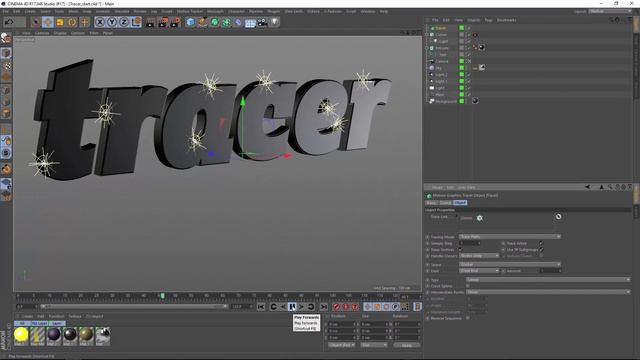Open Space dropdown set to Global
The width and height of the screenshot is (640, 360).
[x=509, y=264]
